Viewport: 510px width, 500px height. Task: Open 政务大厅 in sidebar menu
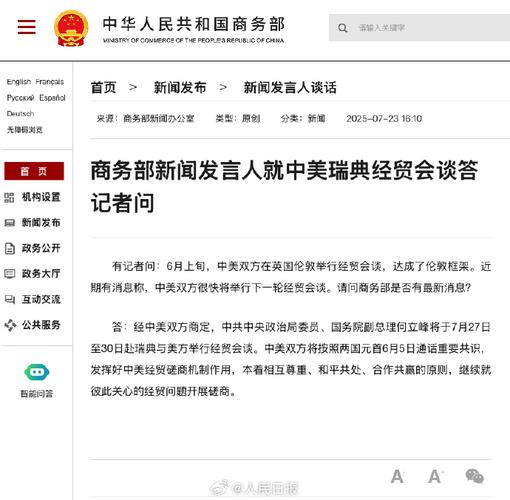41,274
